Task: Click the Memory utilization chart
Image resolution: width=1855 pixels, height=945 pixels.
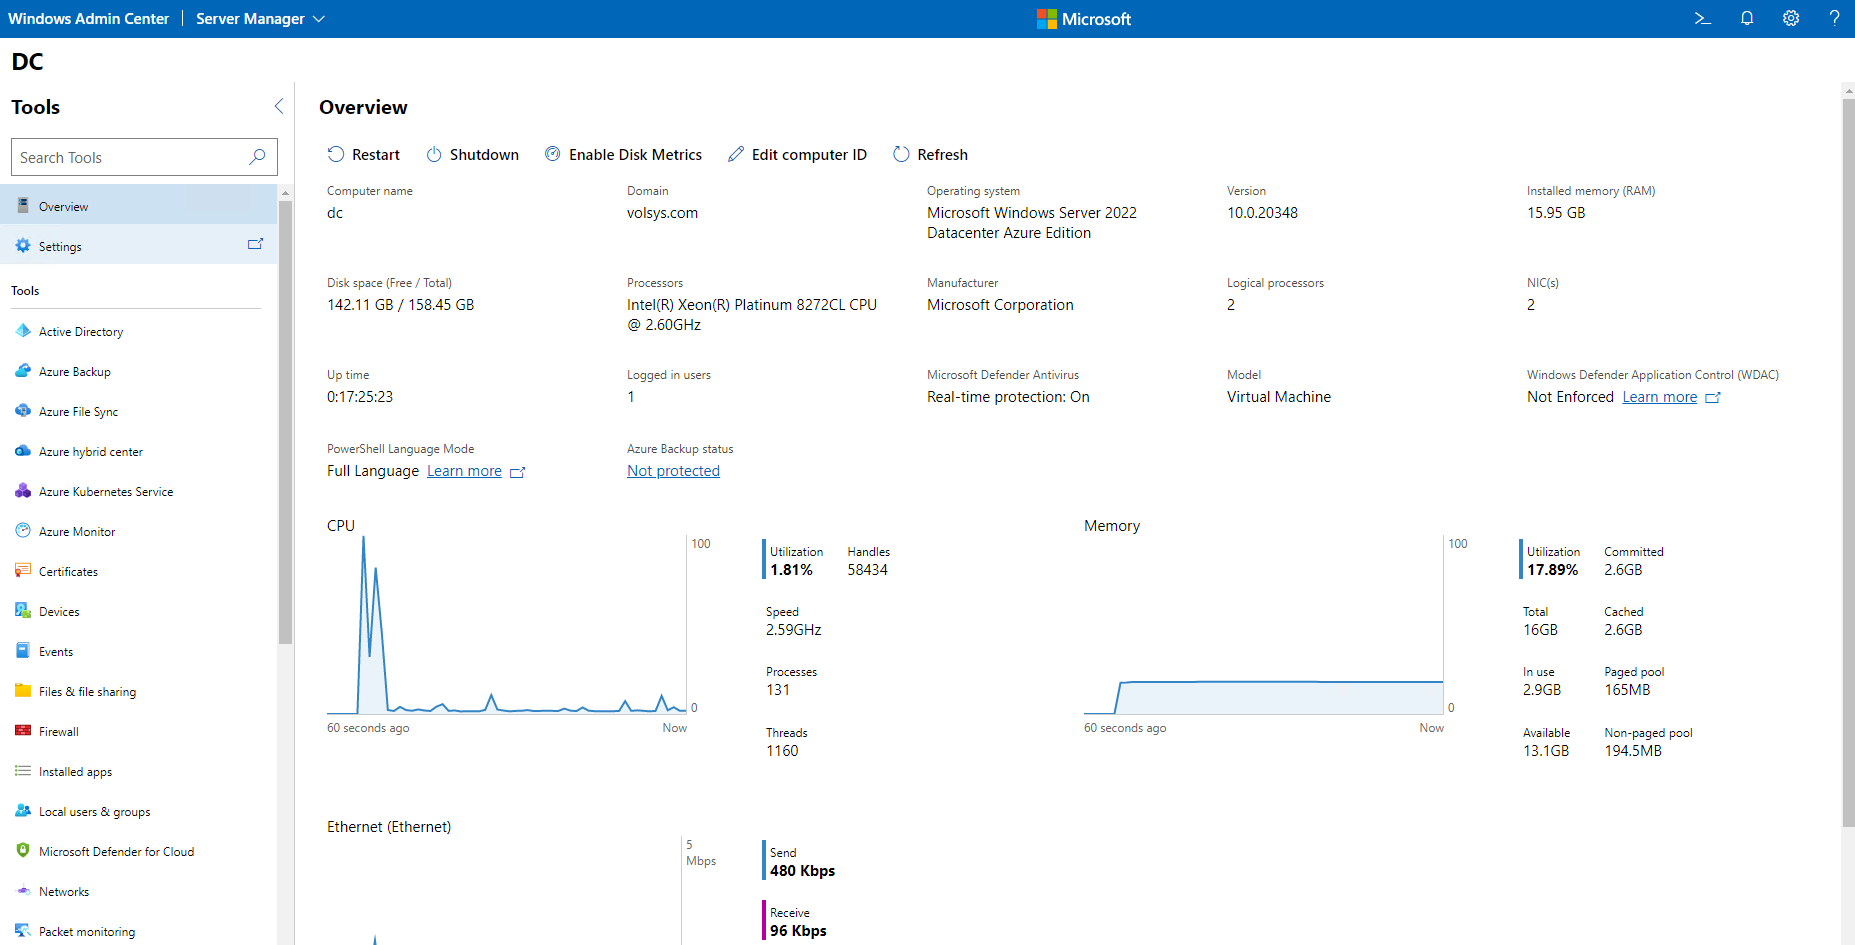Action: (x=1264, y=625)
